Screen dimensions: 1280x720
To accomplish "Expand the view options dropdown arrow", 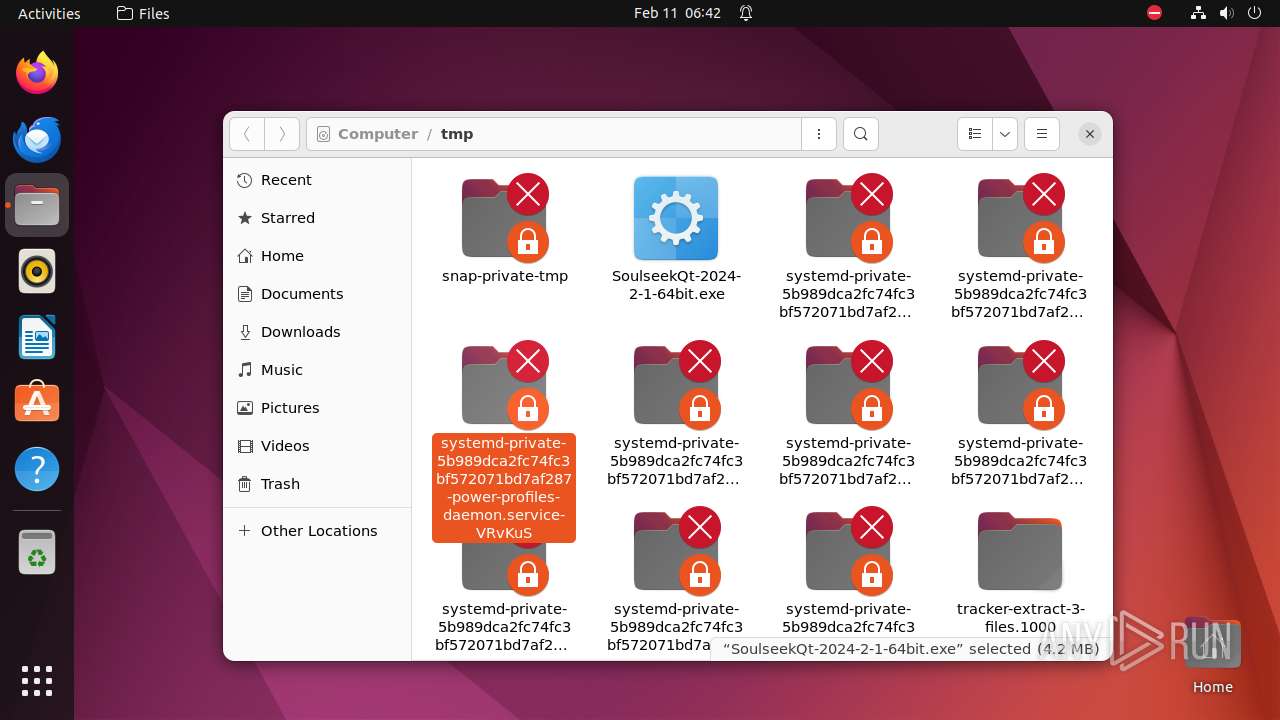I will [1005, 134].
